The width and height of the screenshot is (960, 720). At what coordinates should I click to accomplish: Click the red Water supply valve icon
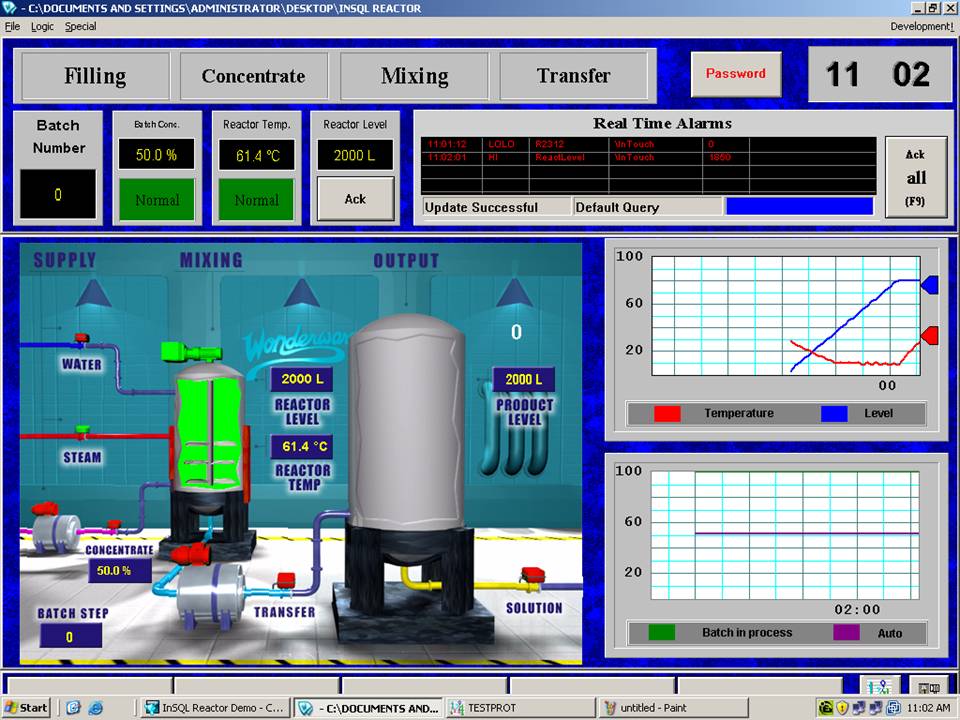pyautogui.click(x=80, y=337)
